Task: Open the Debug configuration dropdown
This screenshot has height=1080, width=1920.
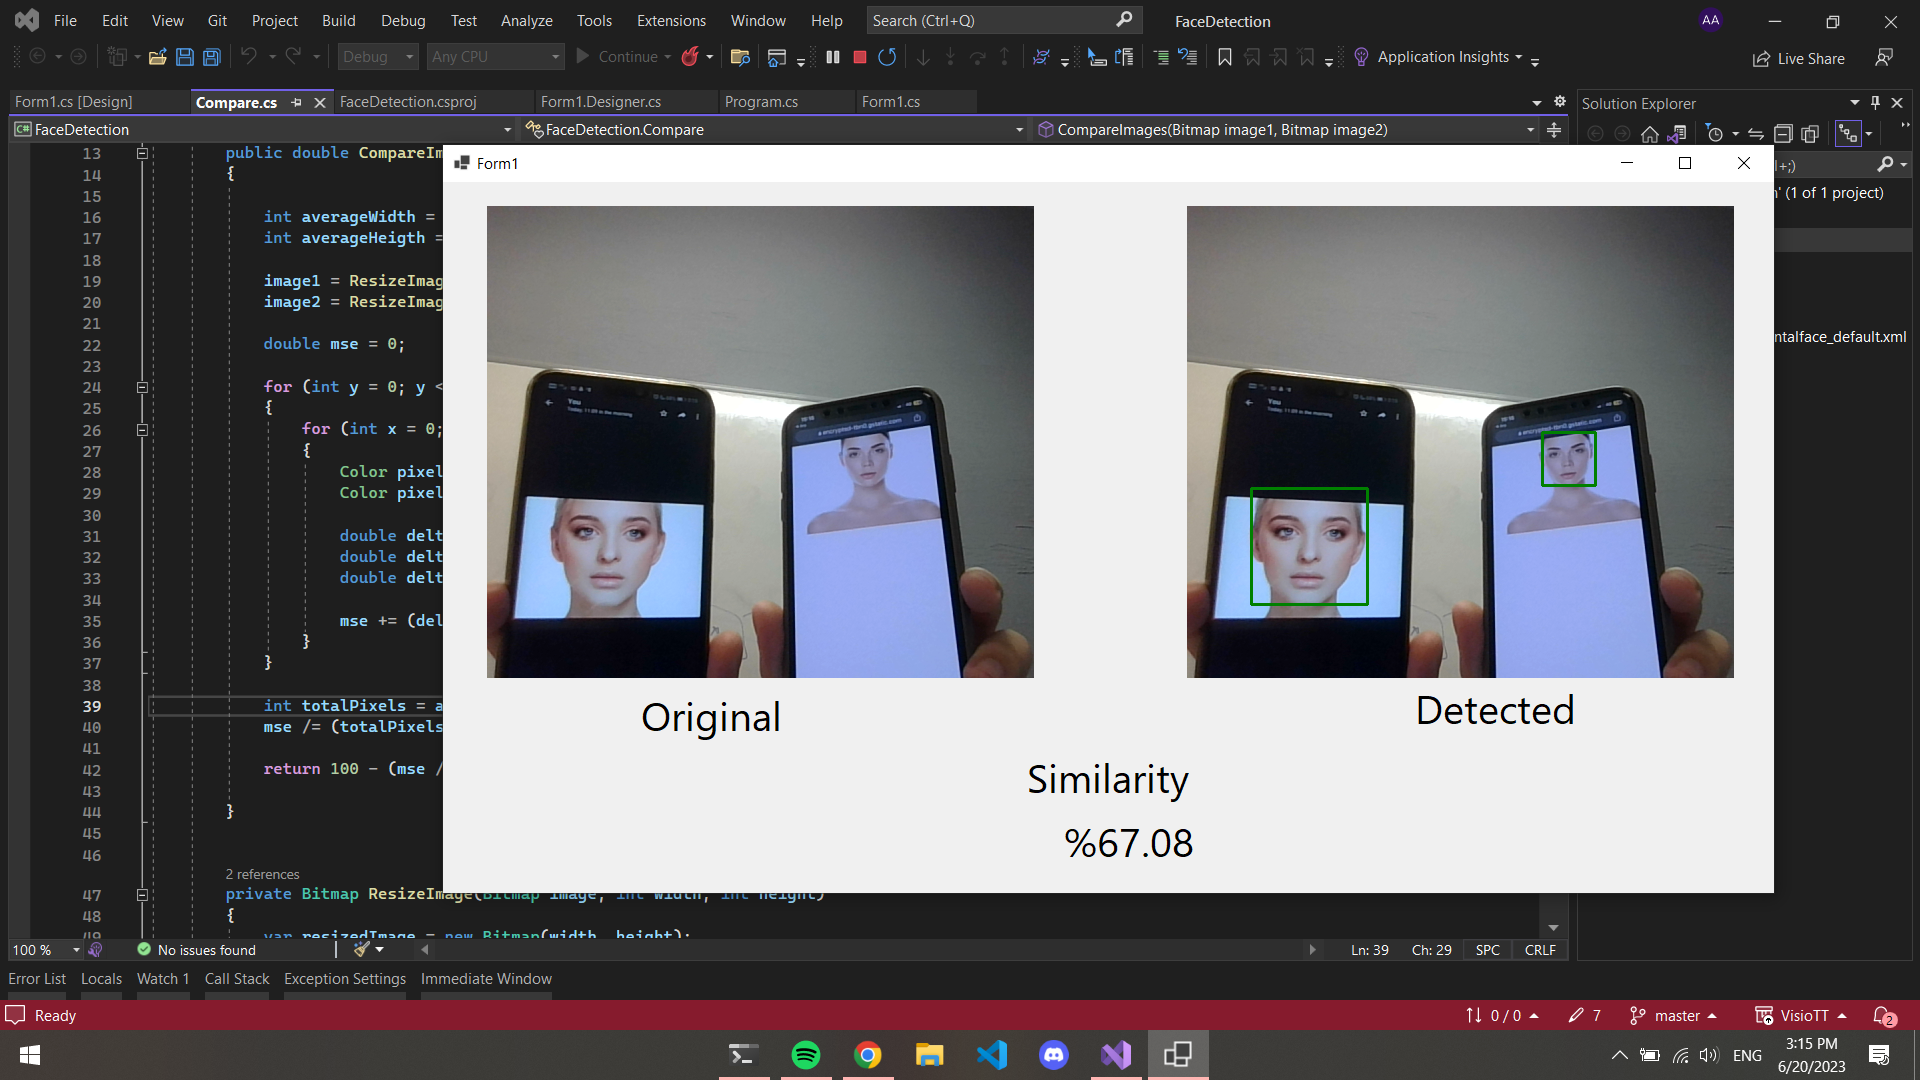Action: click(377, 57)
